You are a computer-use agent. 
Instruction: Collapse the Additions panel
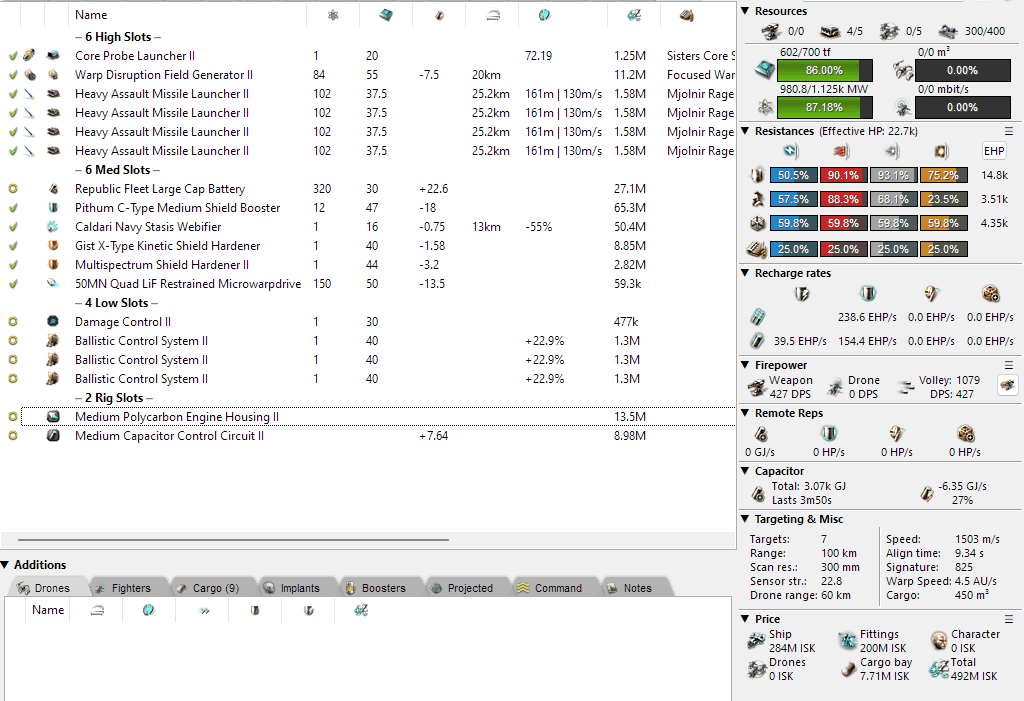point(6,565)
